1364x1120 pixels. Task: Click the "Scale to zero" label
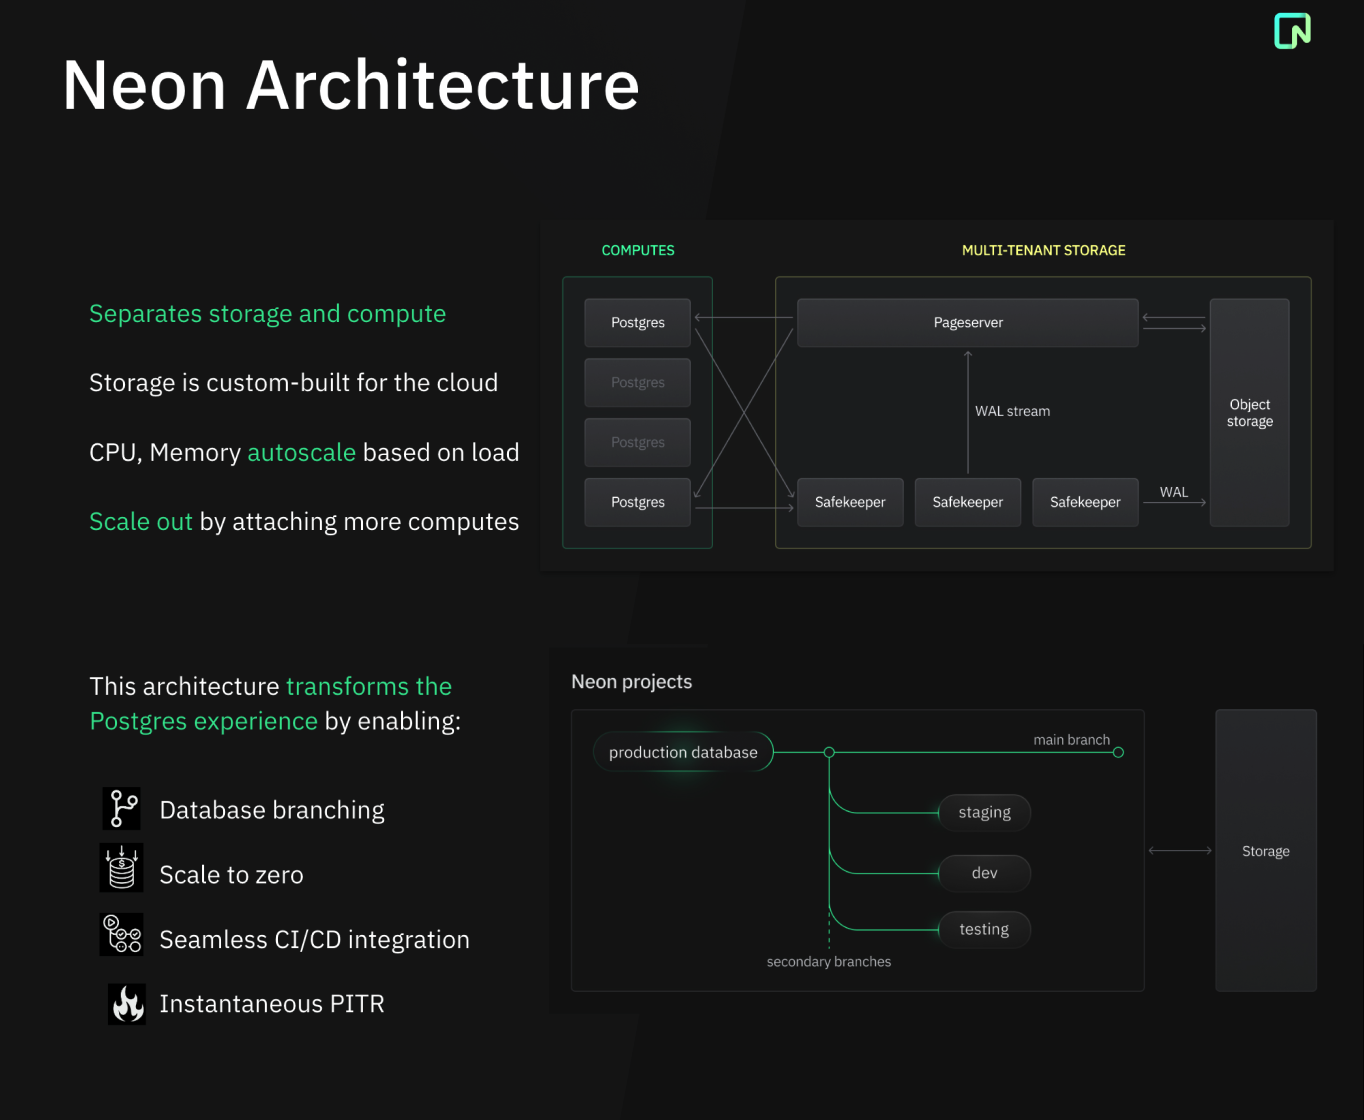tap(232, 874)
